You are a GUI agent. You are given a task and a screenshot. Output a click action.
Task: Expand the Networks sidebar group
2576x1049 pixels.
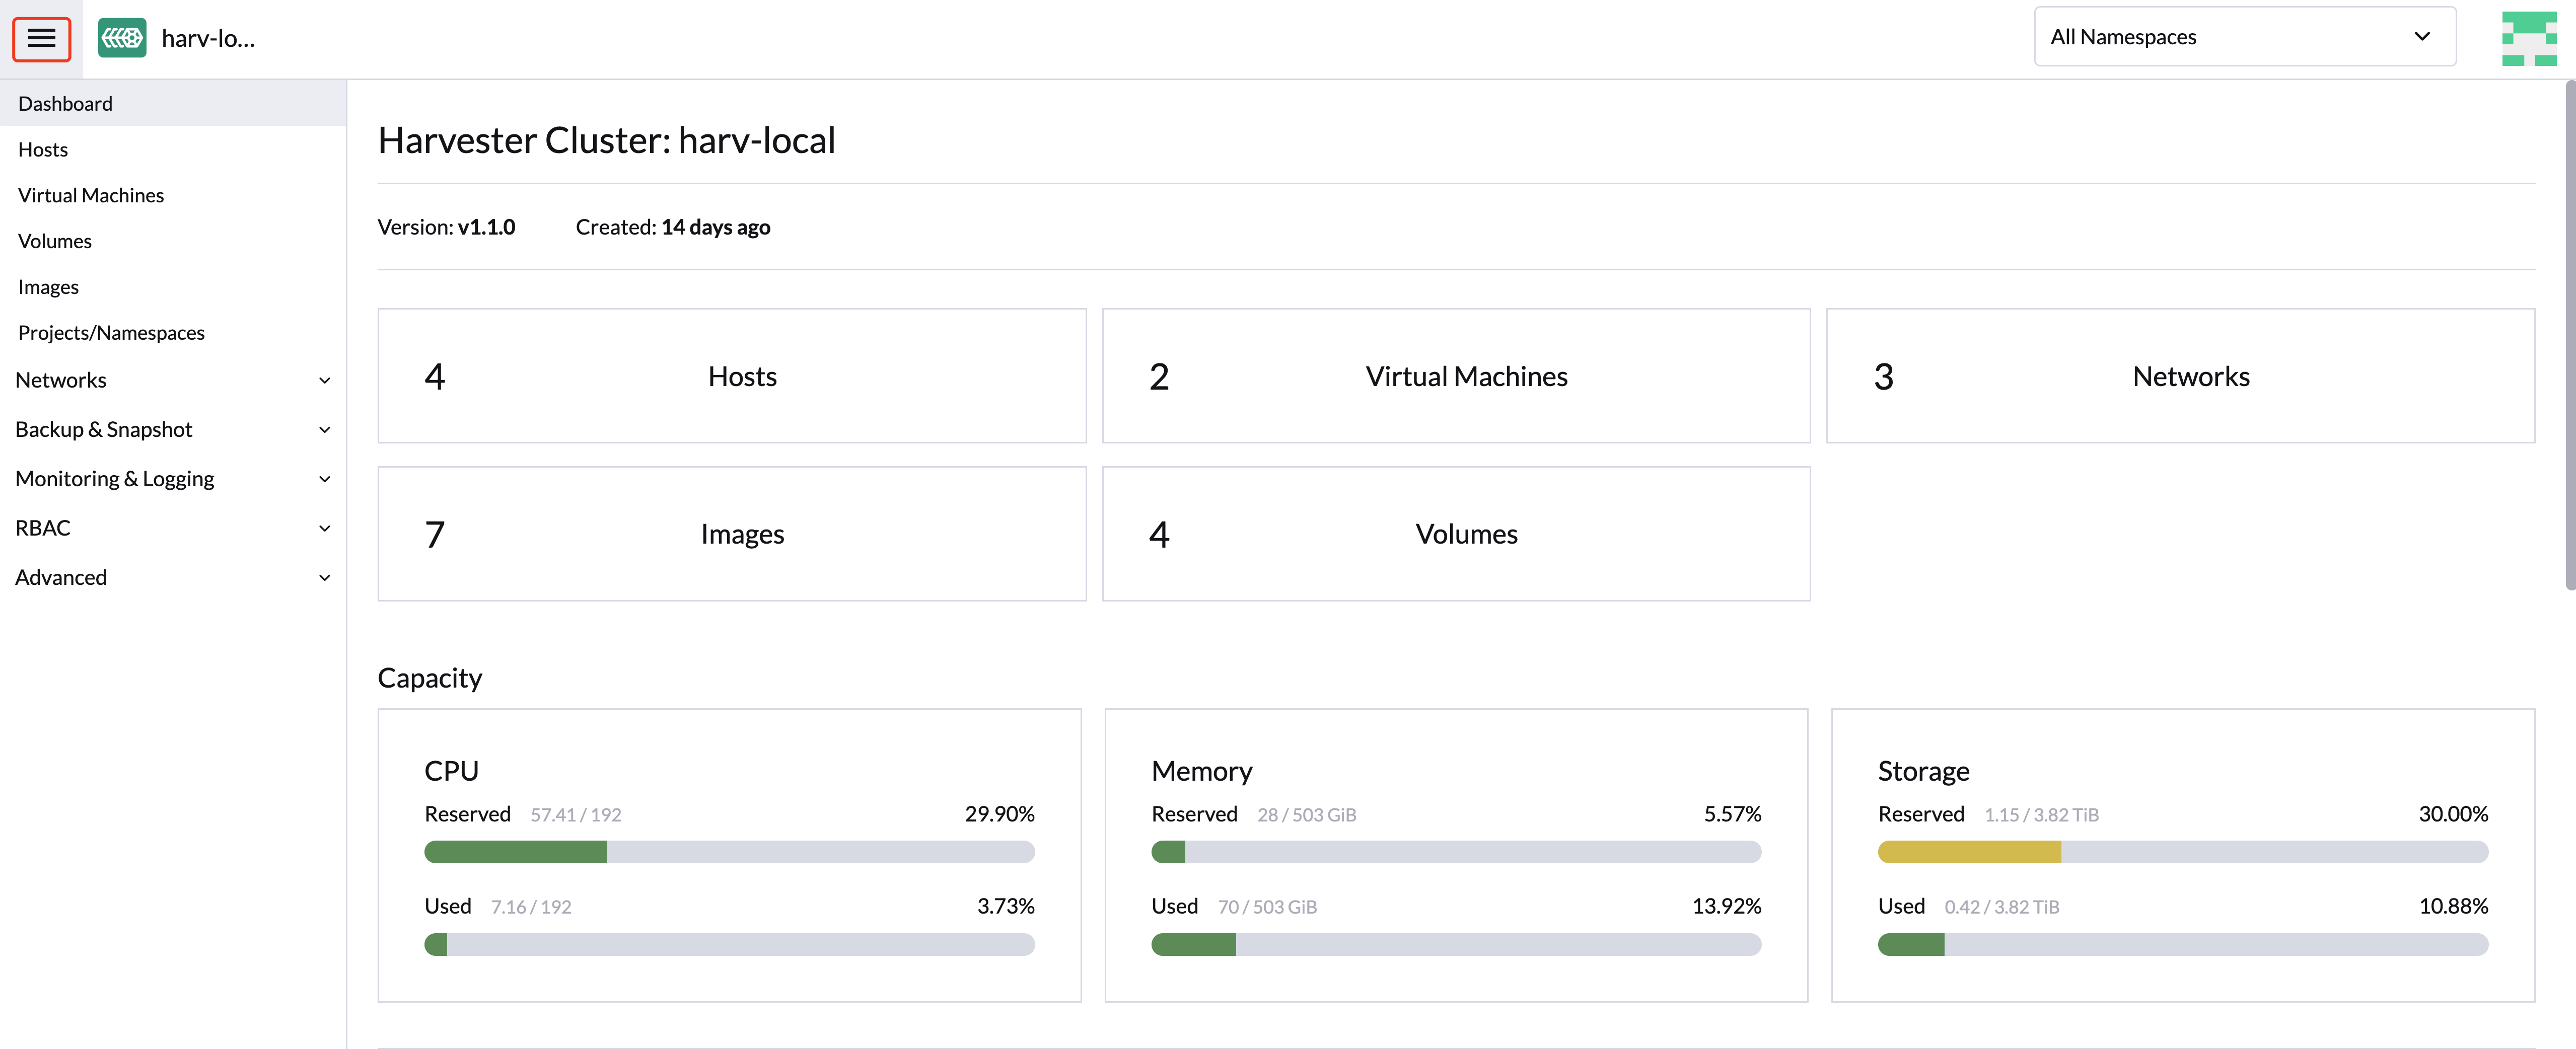click(x=324, y=380)
